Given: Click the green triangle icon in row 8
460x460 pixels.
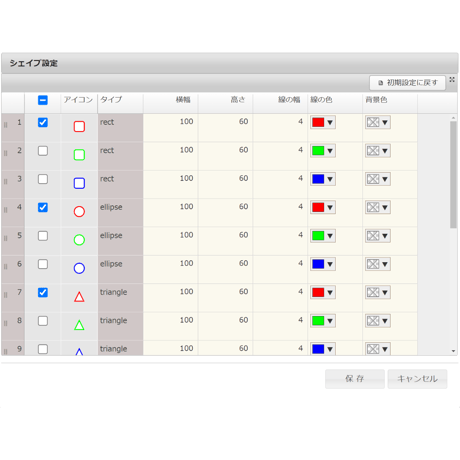Looking at the screenshot, I should coord(79,325).
